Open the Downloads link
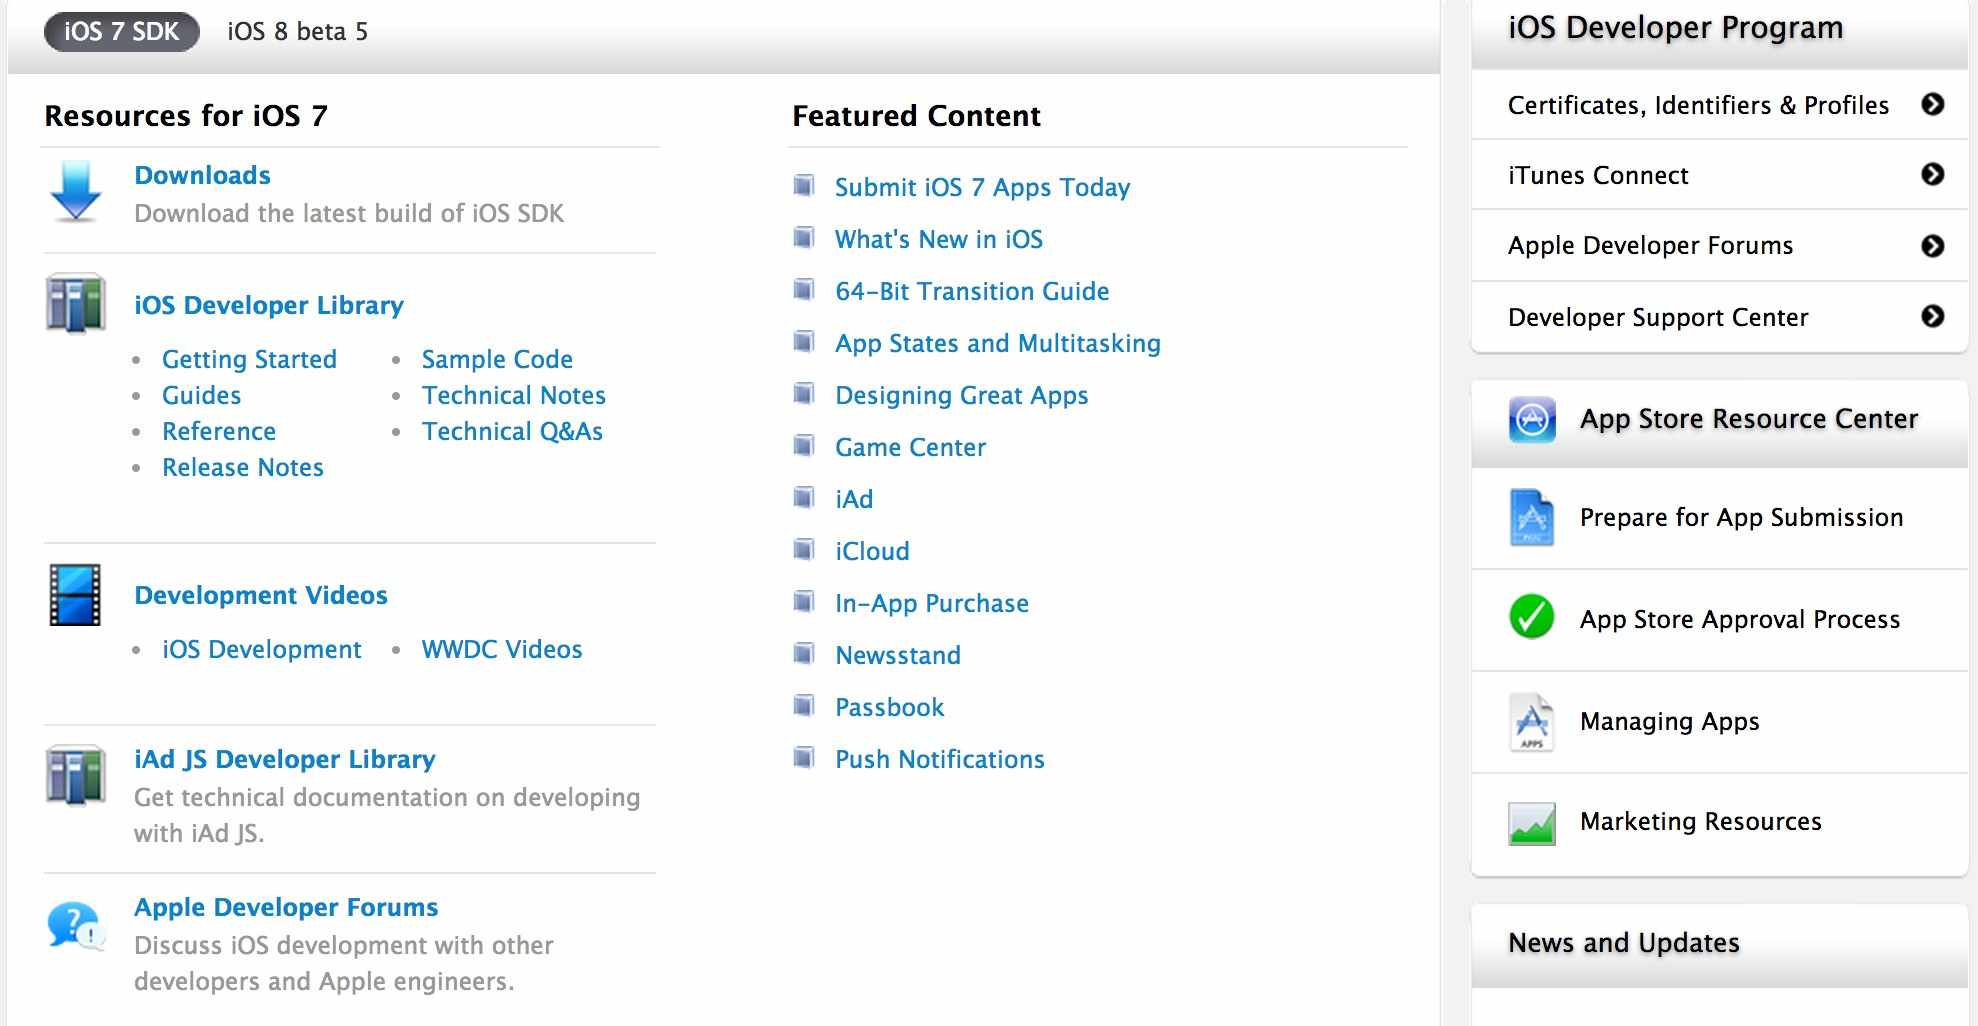 (202, 175)
